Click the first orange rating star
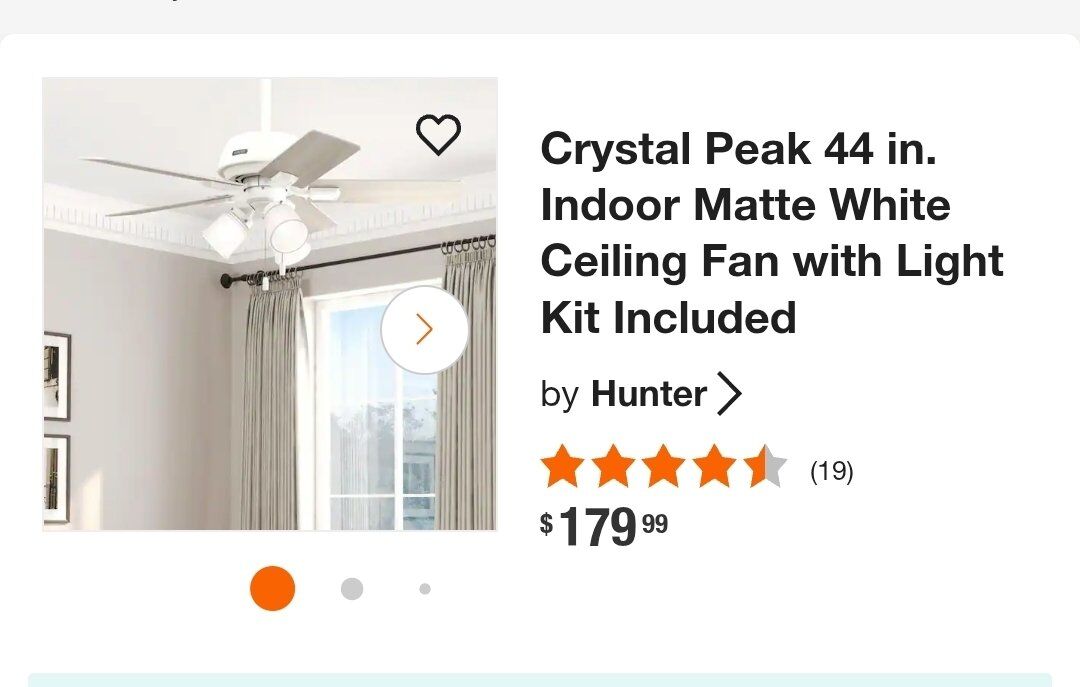The width and height of the screenshot is (1080, 687). [x=562, y=467]
